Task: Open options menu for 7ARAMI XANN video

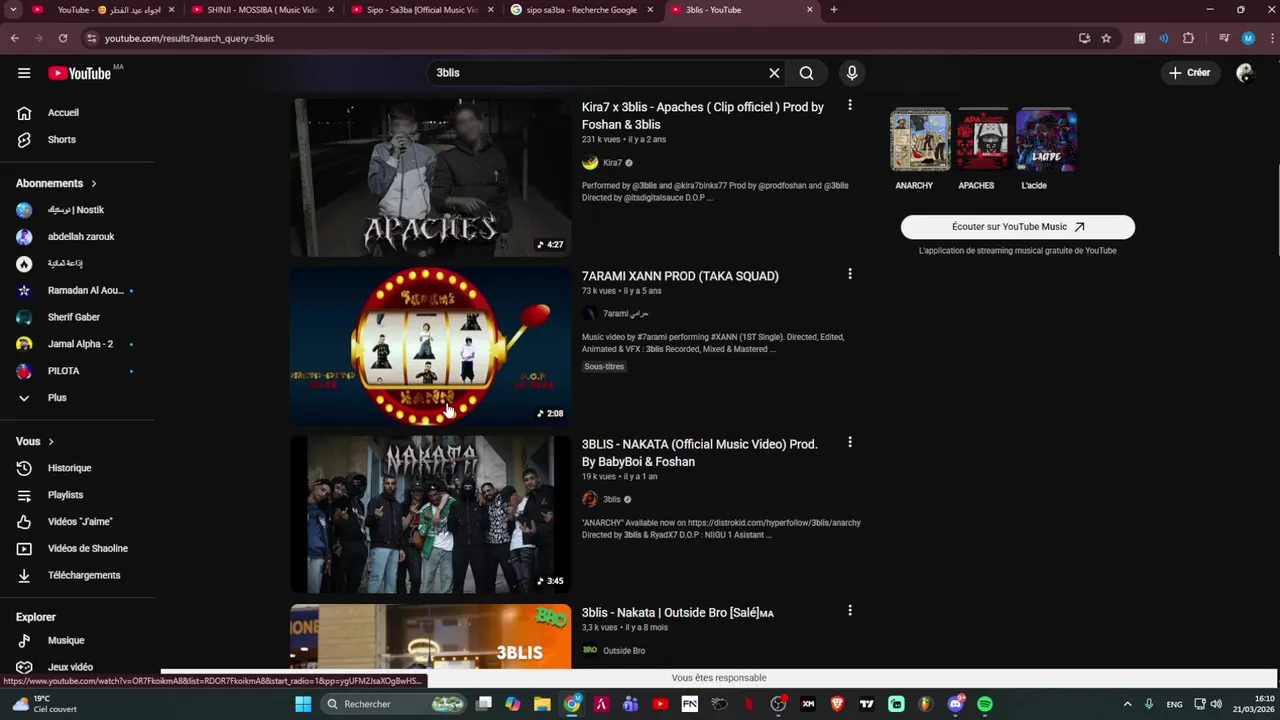Action: point(850,274)
